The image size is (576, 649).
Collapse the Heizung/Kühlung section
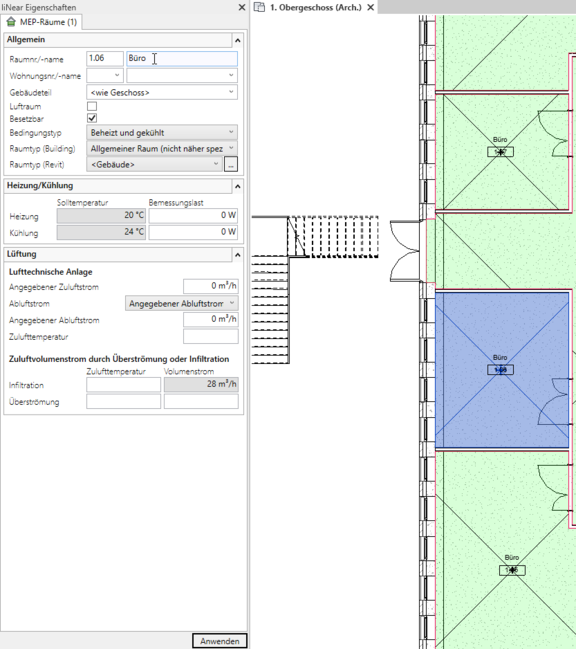coord(238,187)
